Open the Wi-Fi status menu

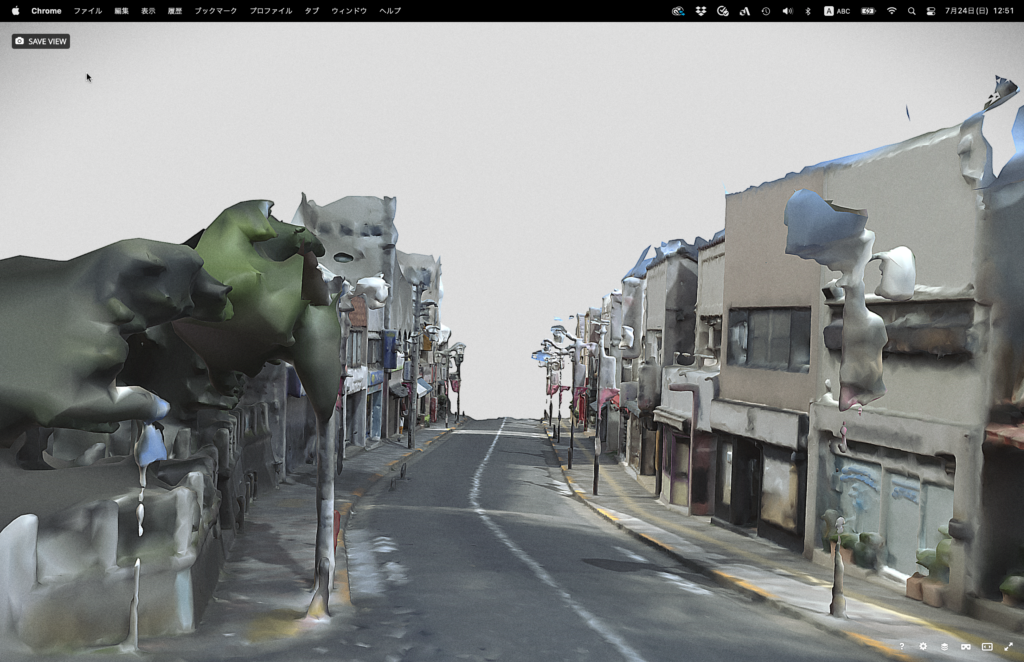[x=891, y=11]
